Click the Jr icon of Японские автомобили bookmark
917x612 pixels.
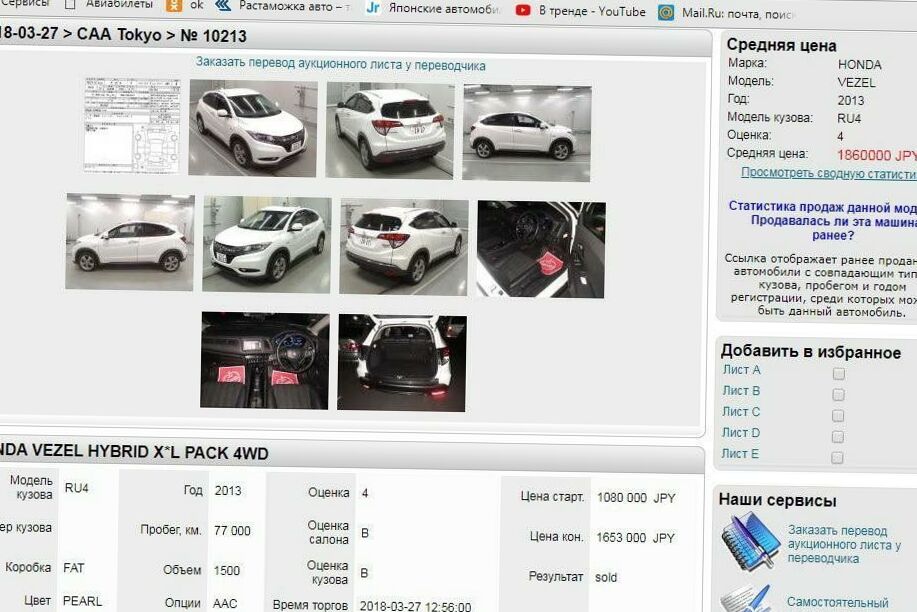click(373, 8)
